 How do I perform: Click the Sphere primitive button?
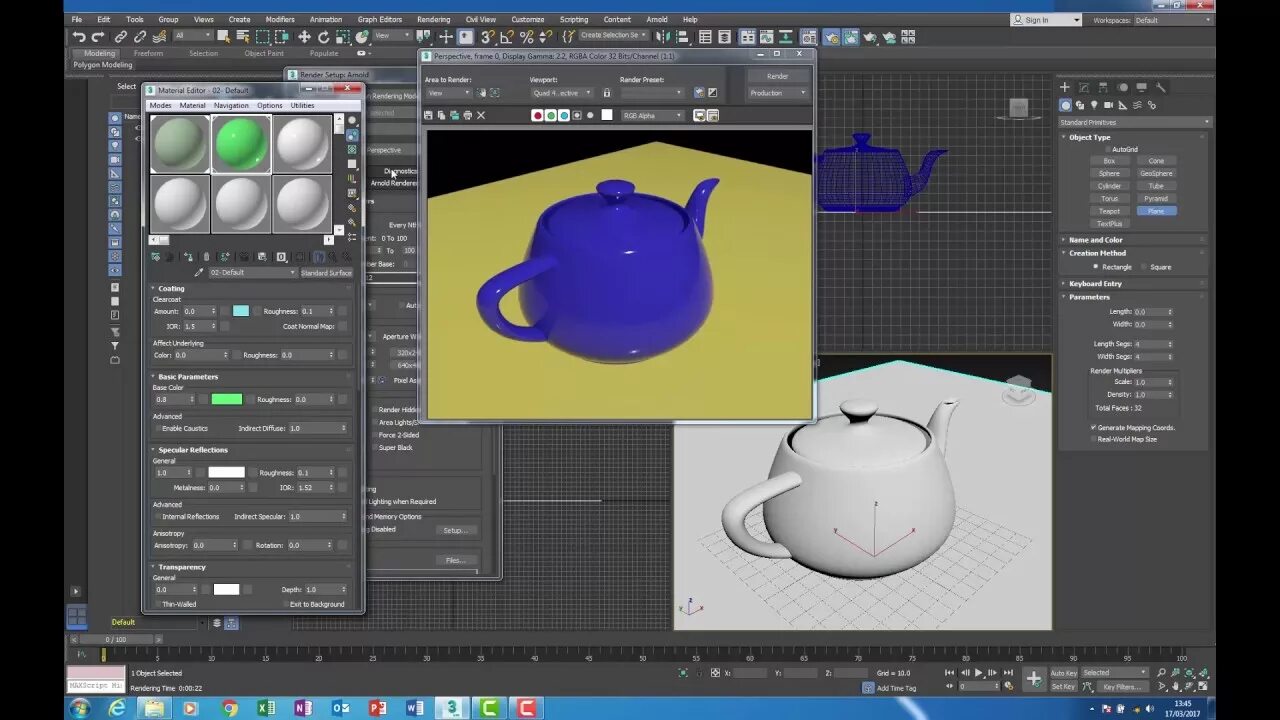(1109, 173)
